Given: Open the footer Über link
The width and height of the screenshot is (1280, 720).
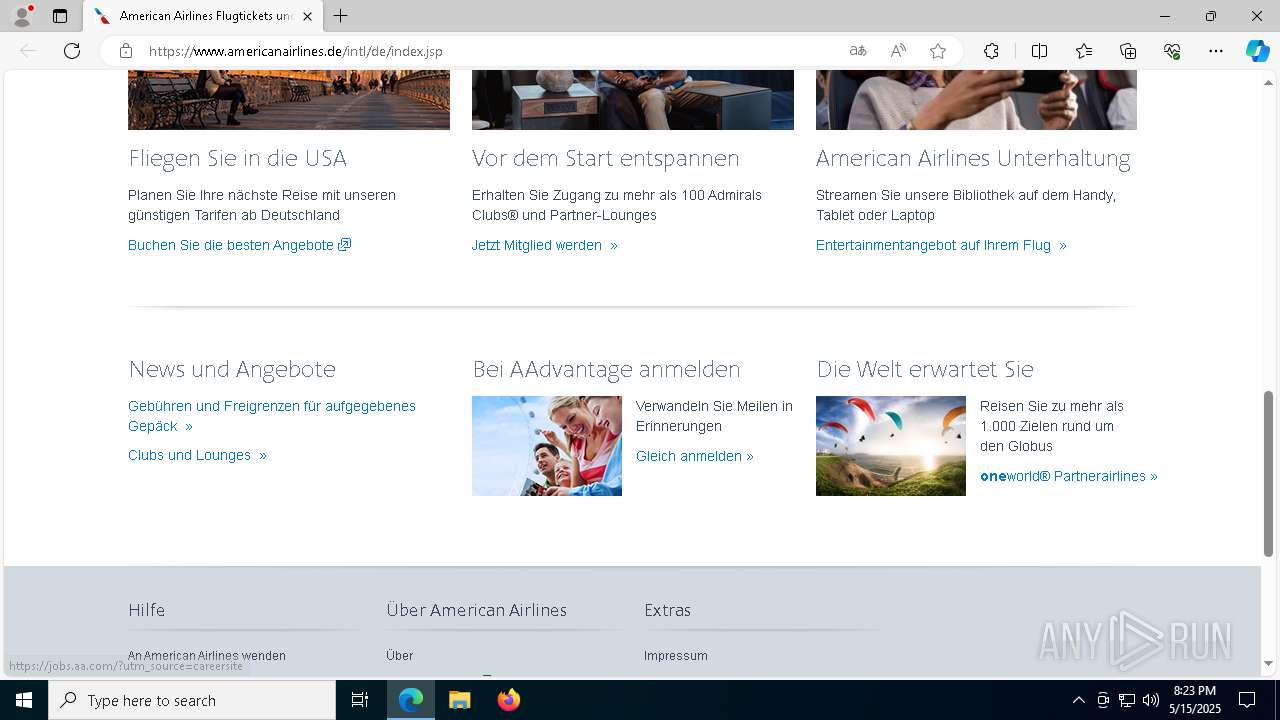Looking at the screenshot, I should pos(400,655).
